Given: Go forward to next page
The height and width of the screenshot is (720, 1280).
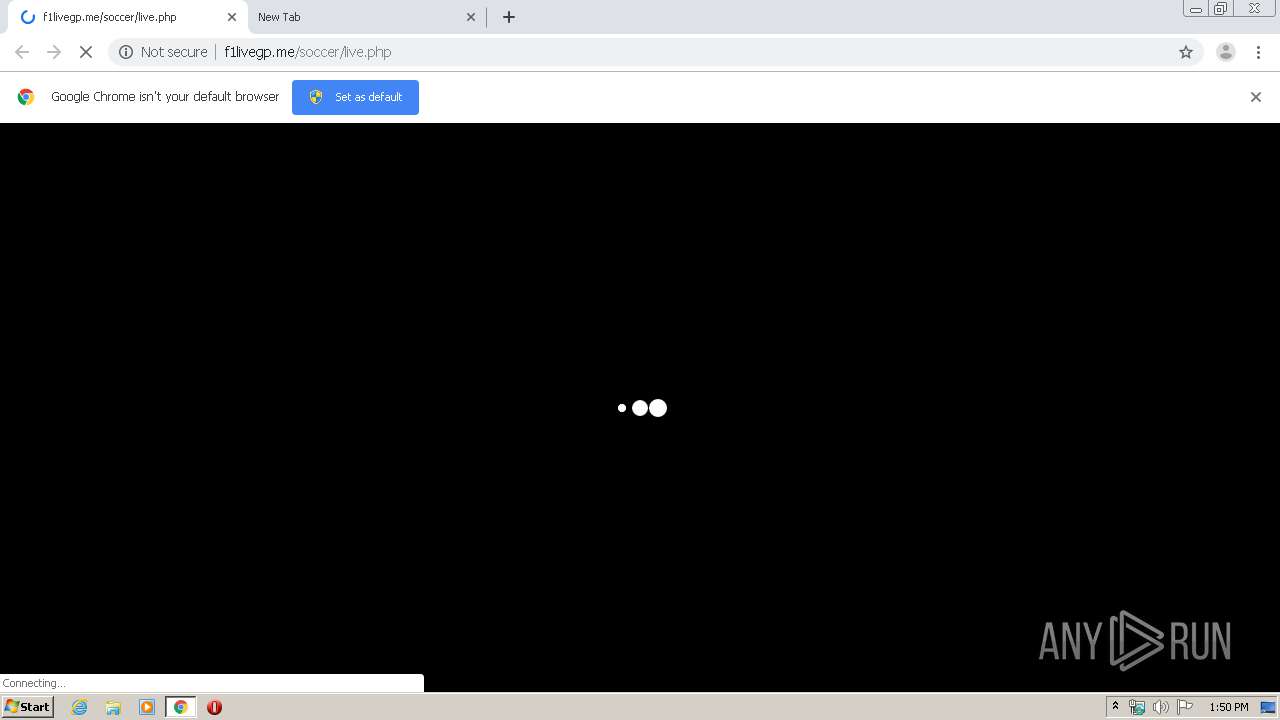Looking at the screenshot, I should point(54,52).
